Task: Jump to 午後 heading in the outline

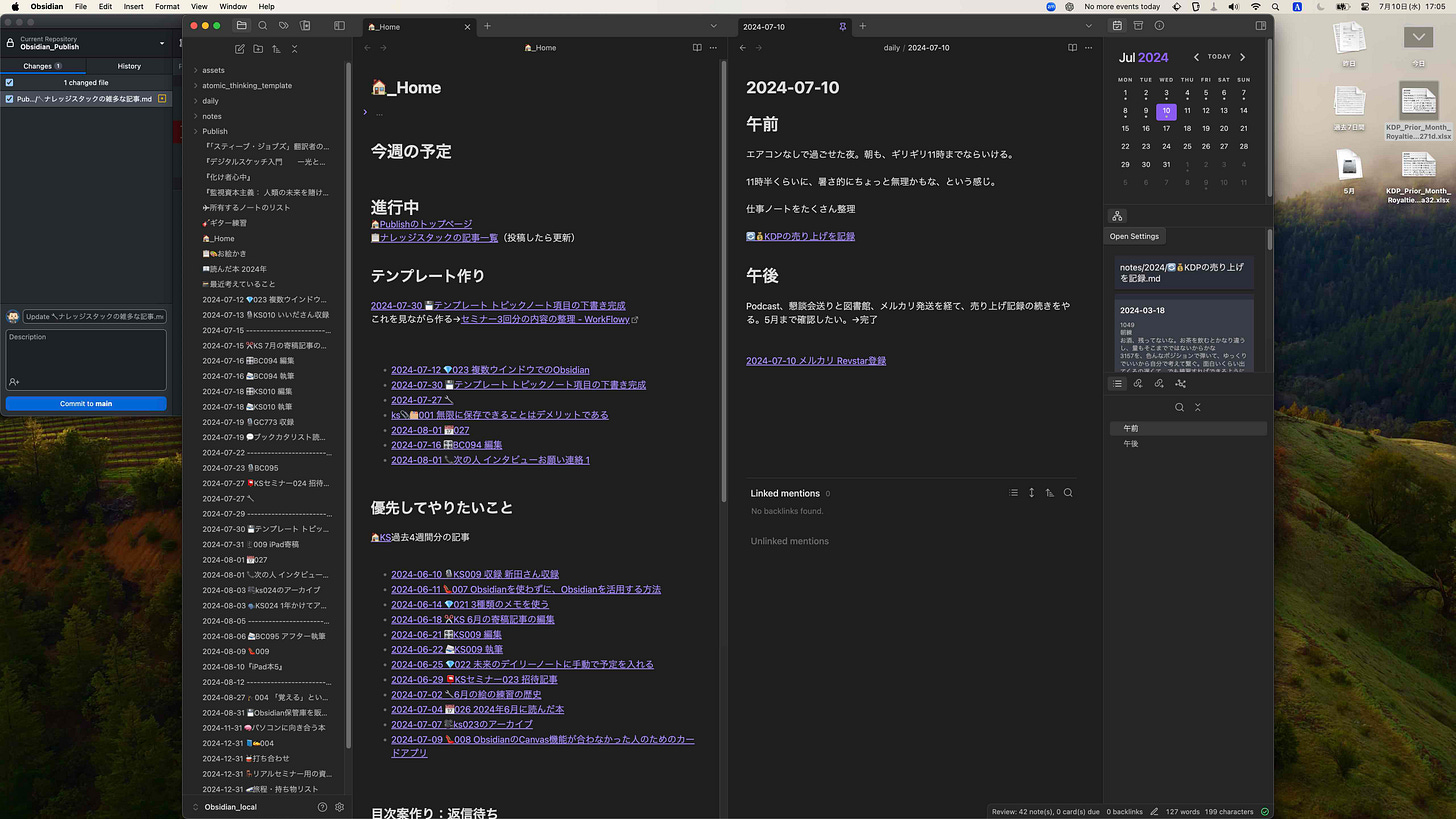Action: tap(1131, 443)
